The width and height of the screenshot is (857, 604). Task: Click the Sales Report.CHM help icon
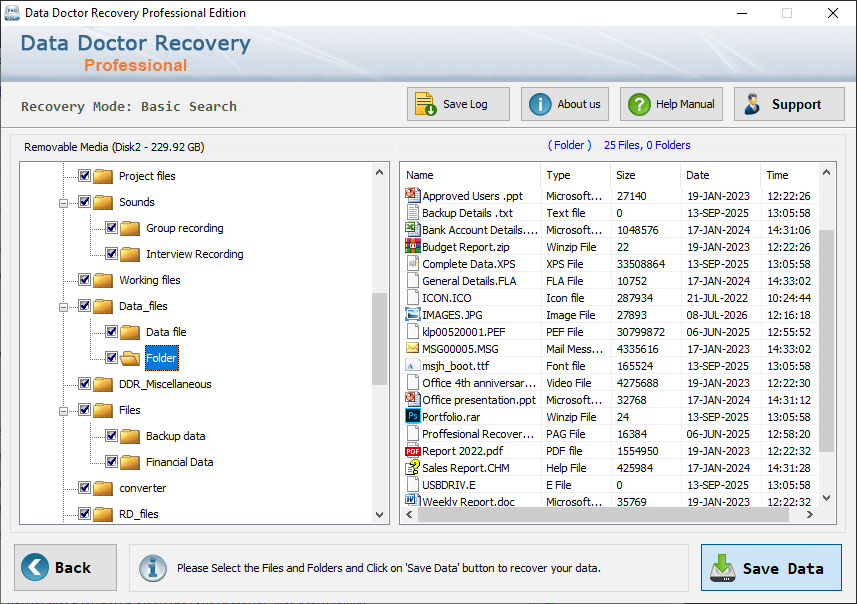pyautogui.click(x=413, y=467)
